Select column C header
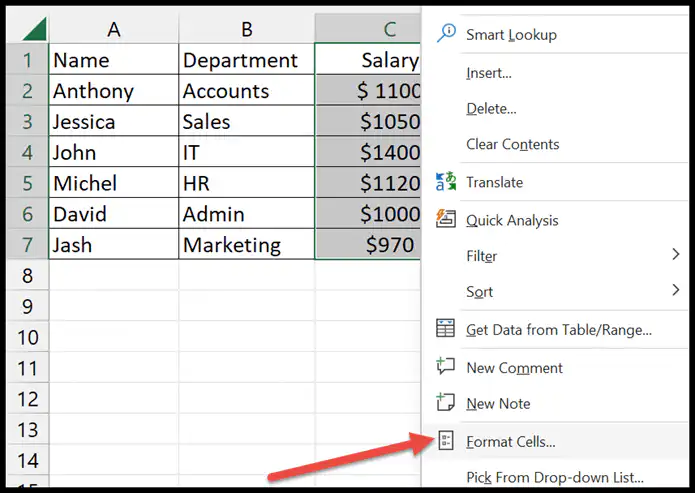695x493 pixels. coord(368,29)
